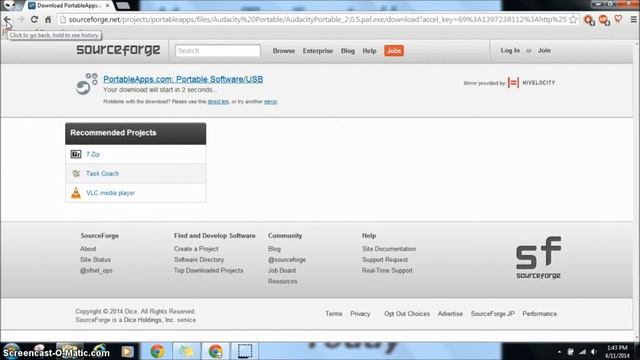This screenshot has height=360, width=640.
Task: Click the direct link for download
Action: (x=218, y=102)
